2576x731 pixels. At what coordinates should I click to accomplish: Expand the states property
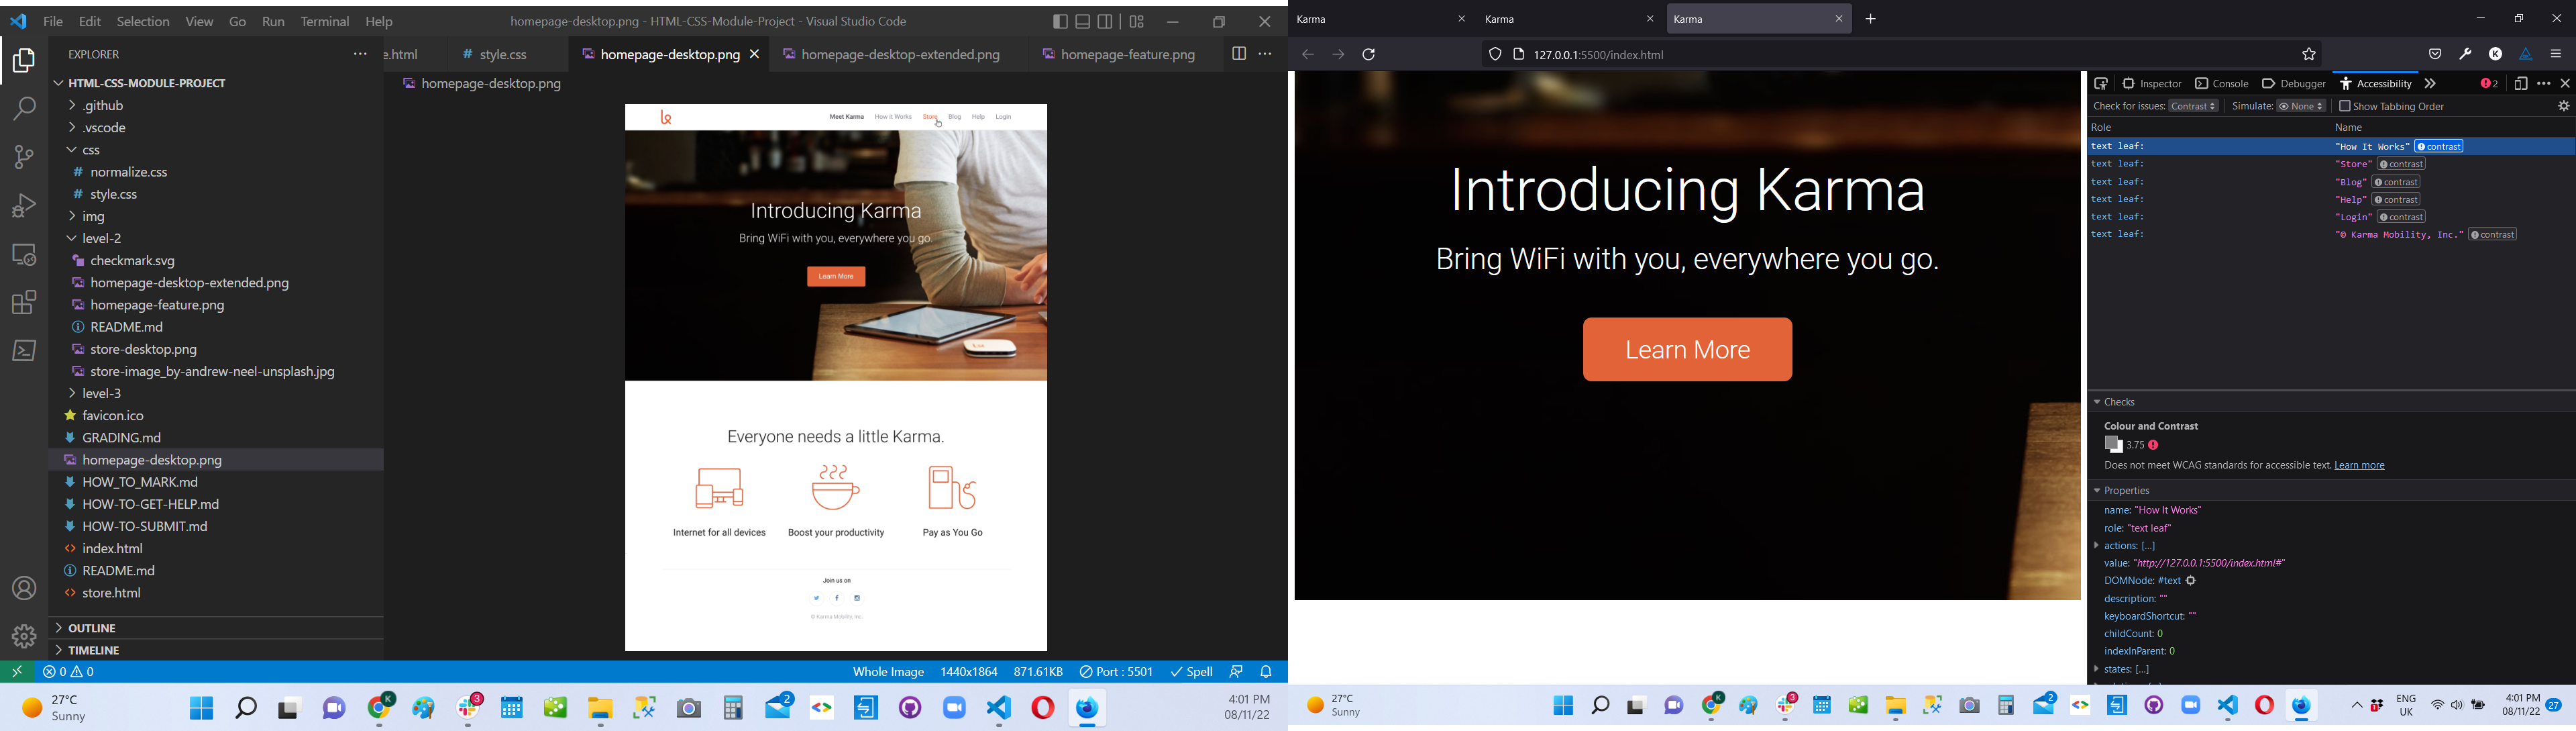(x=2096, y=670)
